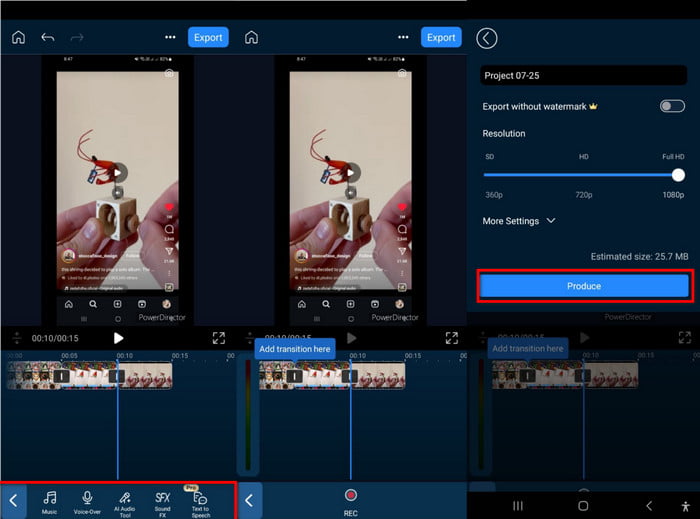Image resolution: width=700 pixels, height=519 pixels.
Task: Open the Text to Speech tool
Action: 200,503
